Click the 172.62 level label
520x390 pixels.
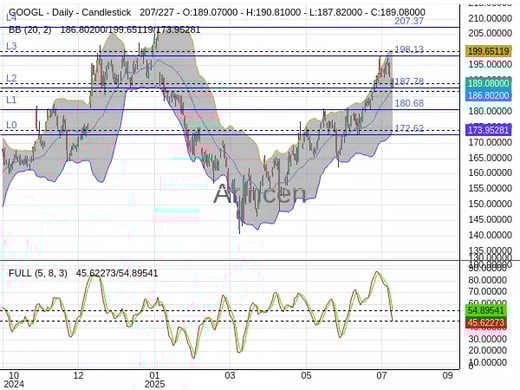pyautogui.click(x=409, y=128)
